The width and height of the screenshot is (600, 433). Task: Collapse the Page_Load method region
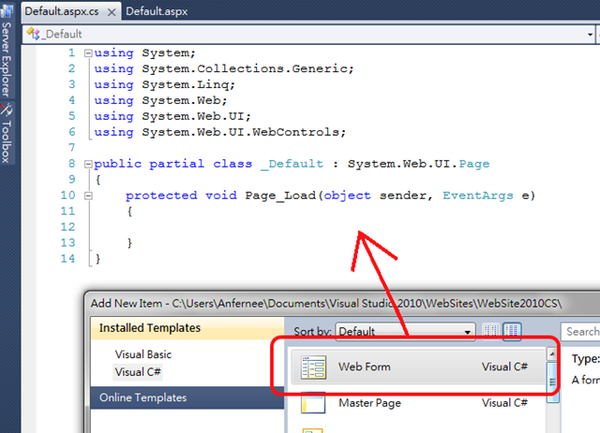(88, 196)
